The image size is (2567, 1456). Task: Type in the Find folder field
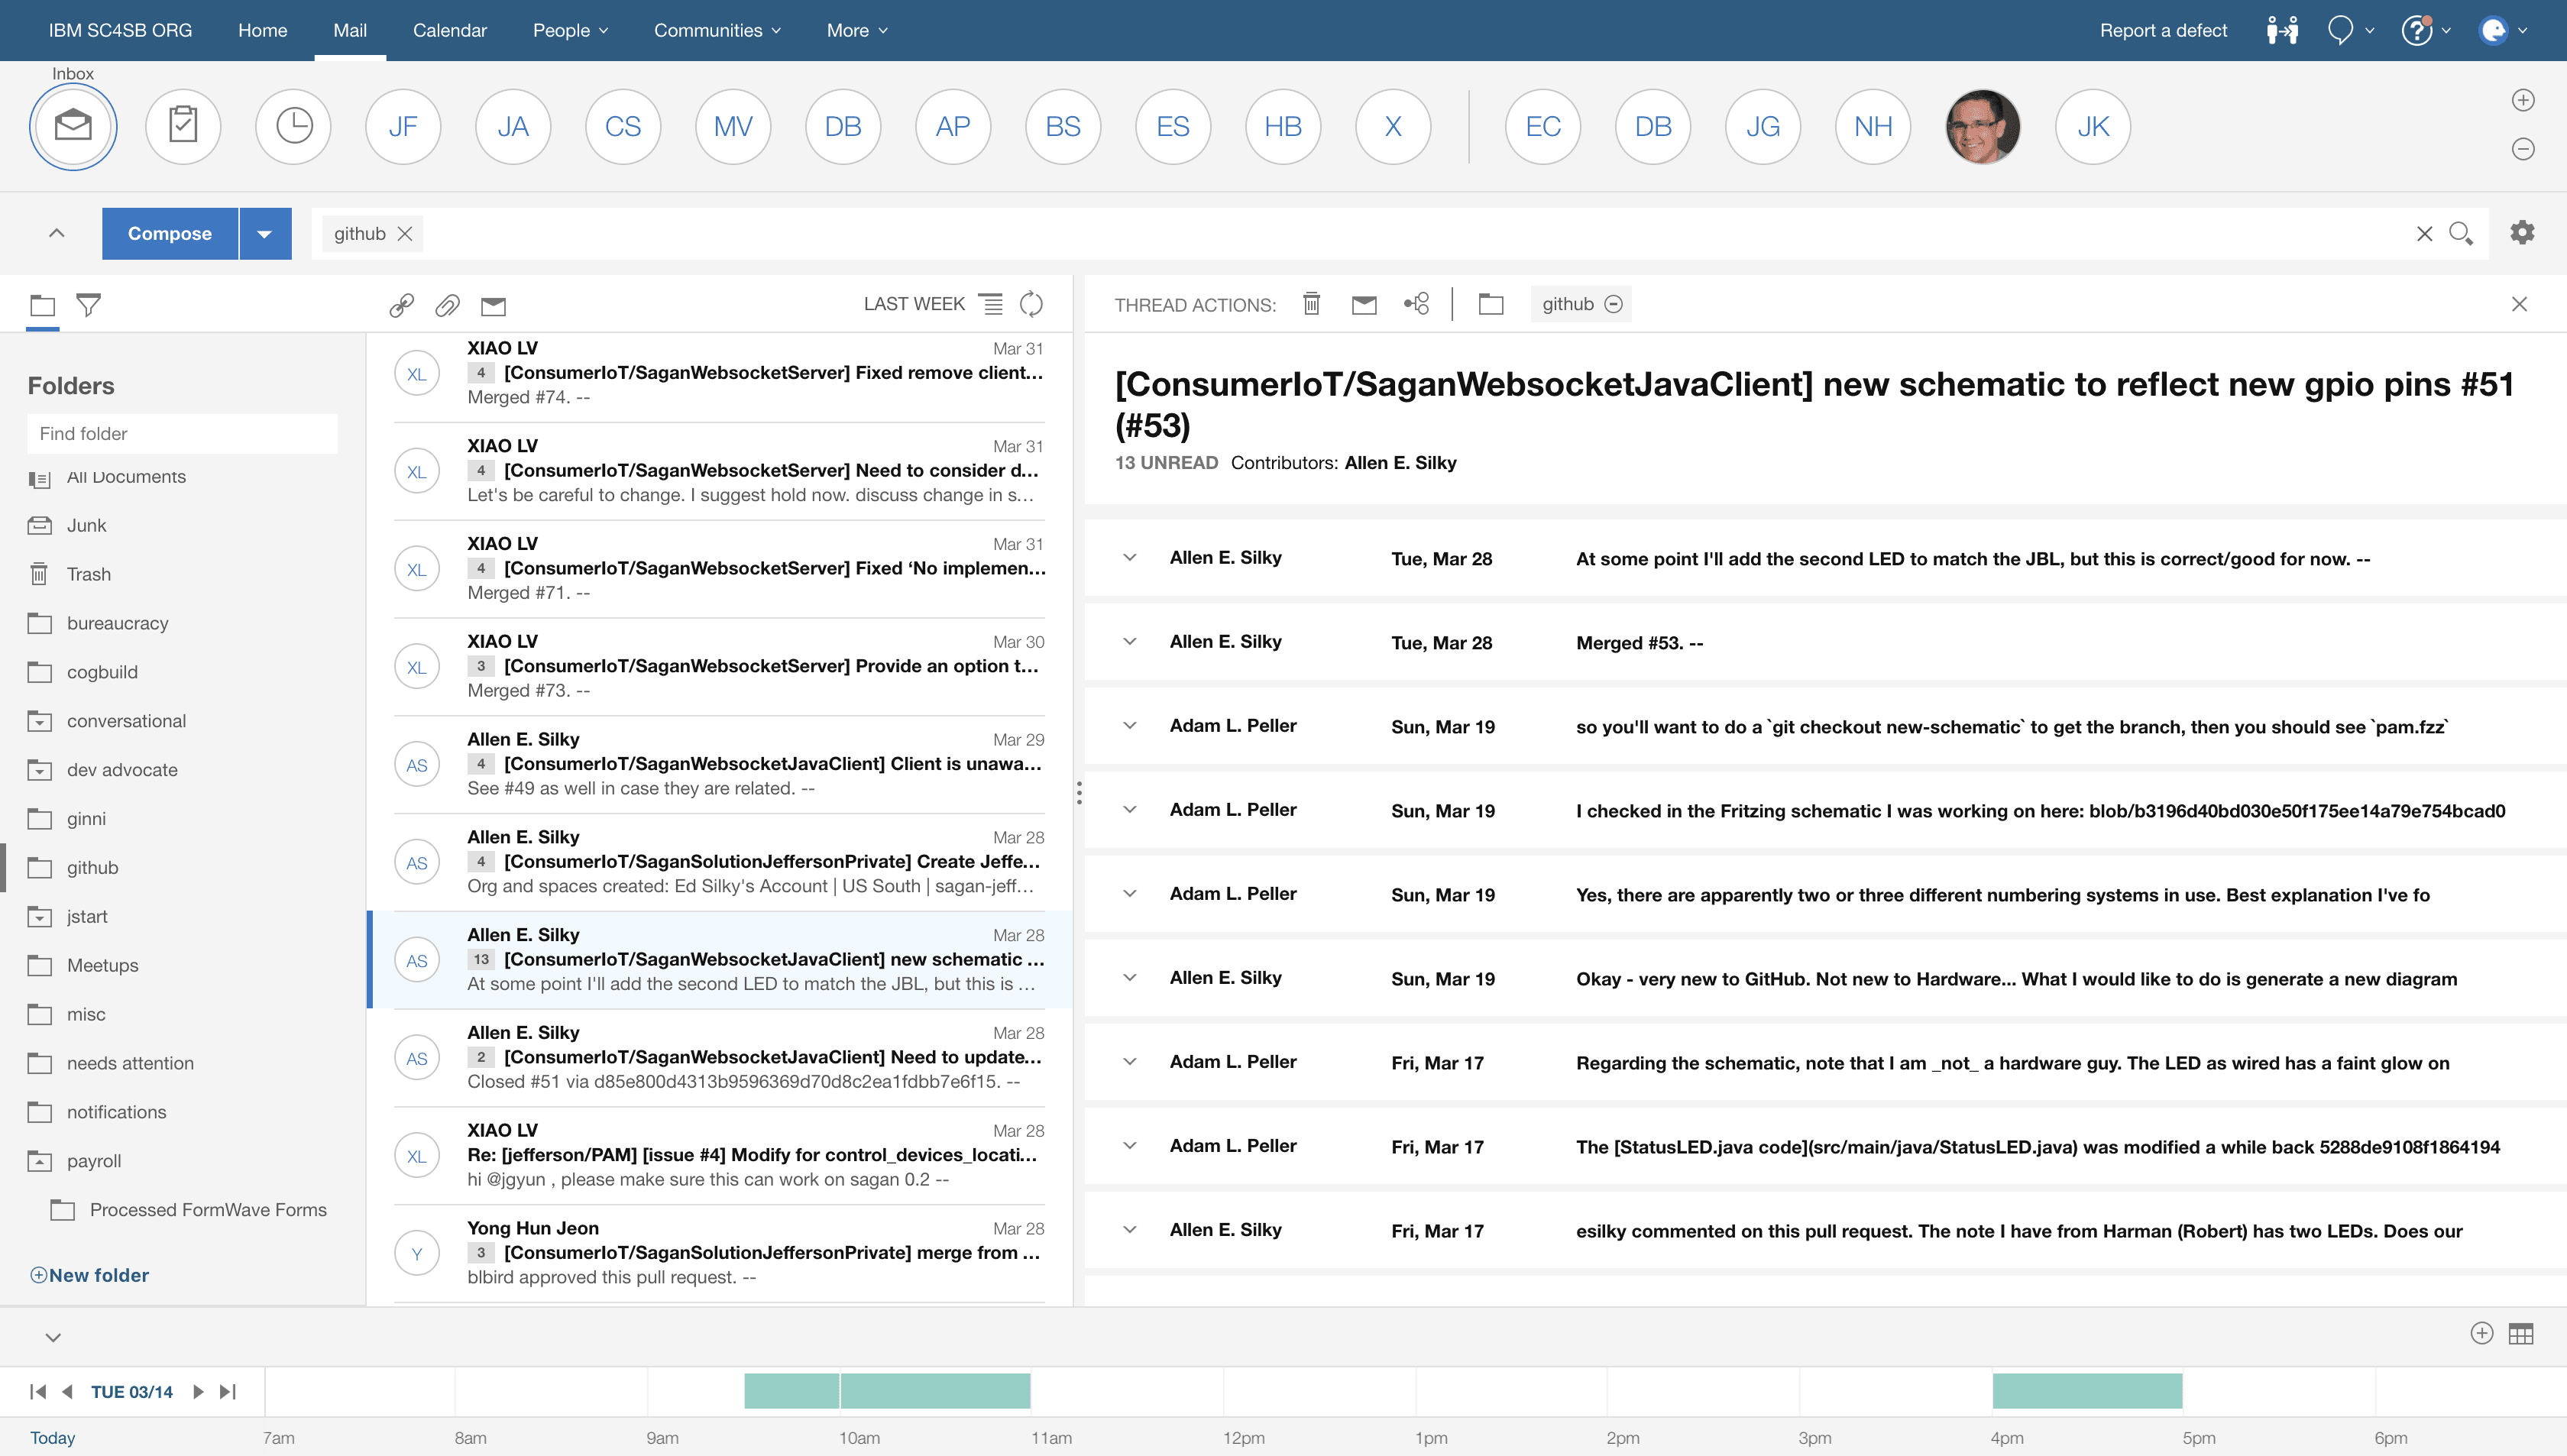pos(183,434)
